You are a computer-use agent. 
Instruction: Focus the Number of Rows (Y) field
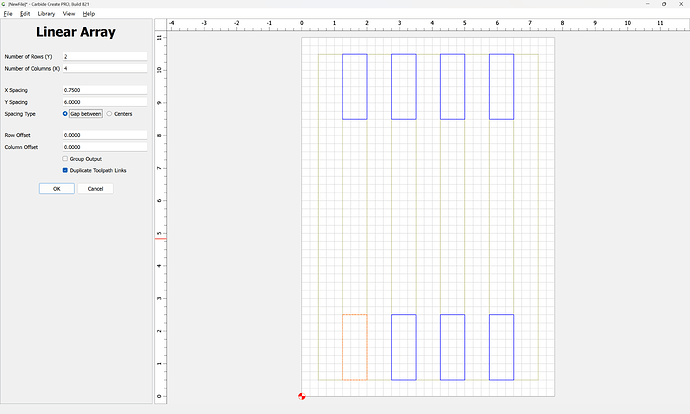pyautogui.click(x=104, y=57)
